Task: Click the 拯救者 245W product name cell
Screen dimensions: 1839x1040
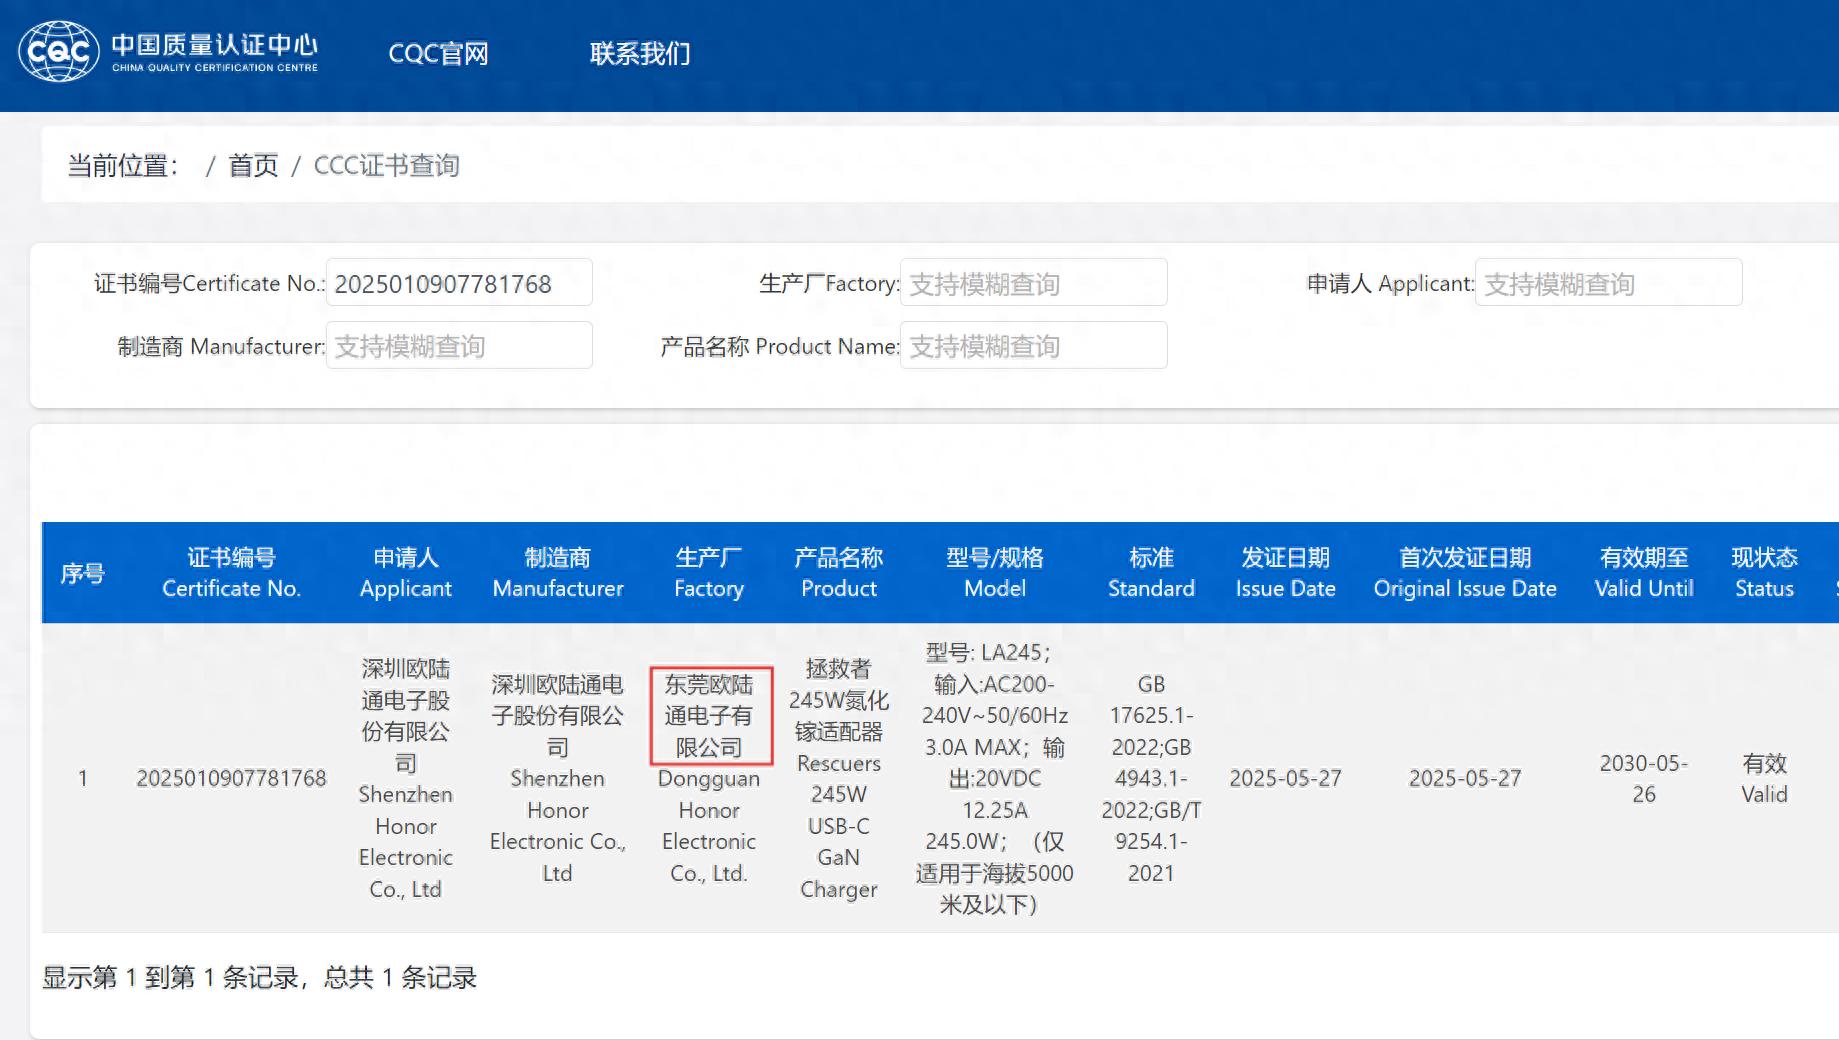Action: tap(838, 778)
